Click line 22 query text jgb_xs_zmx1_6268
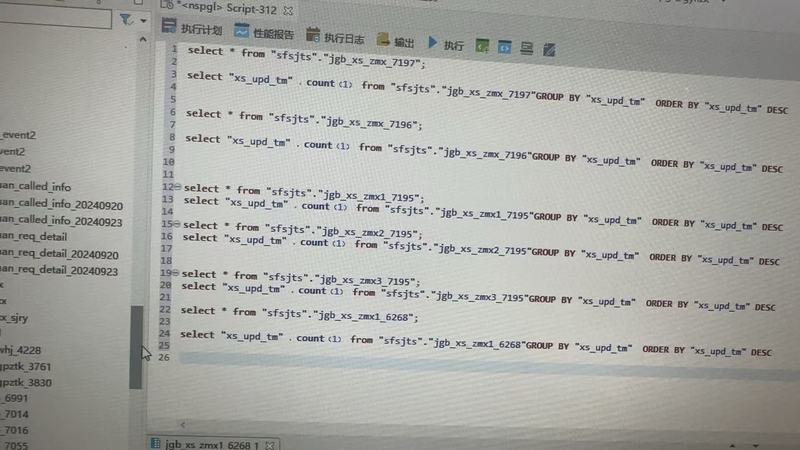This screenshot has width=800, height=450. pyautogui.click(x=299, y=313)
